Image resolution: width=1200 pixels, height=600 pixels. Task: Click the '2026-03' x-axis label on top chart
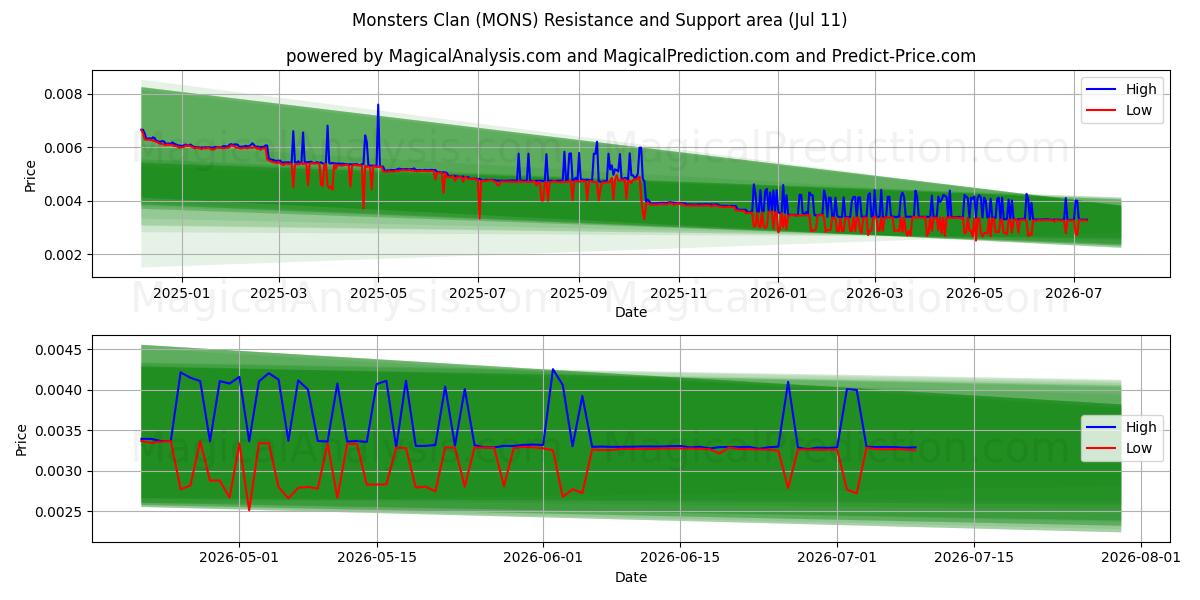(x=875, y=293)
